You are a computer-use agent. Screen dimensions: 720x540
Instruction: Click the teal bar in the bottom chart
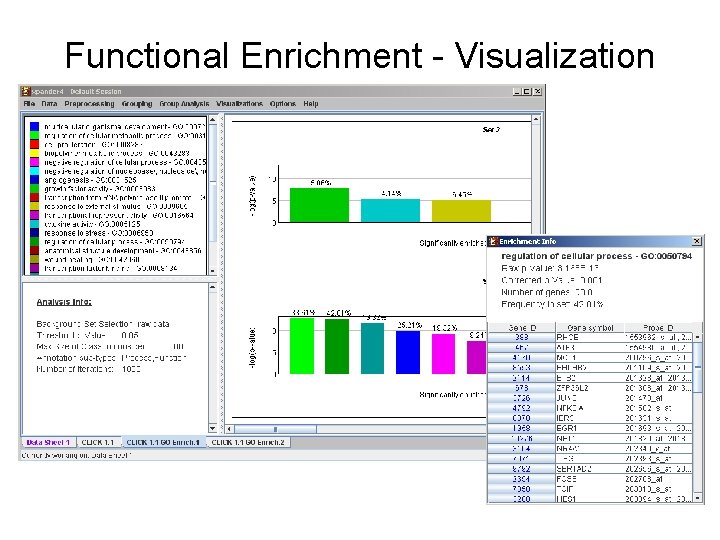point(372,348)
